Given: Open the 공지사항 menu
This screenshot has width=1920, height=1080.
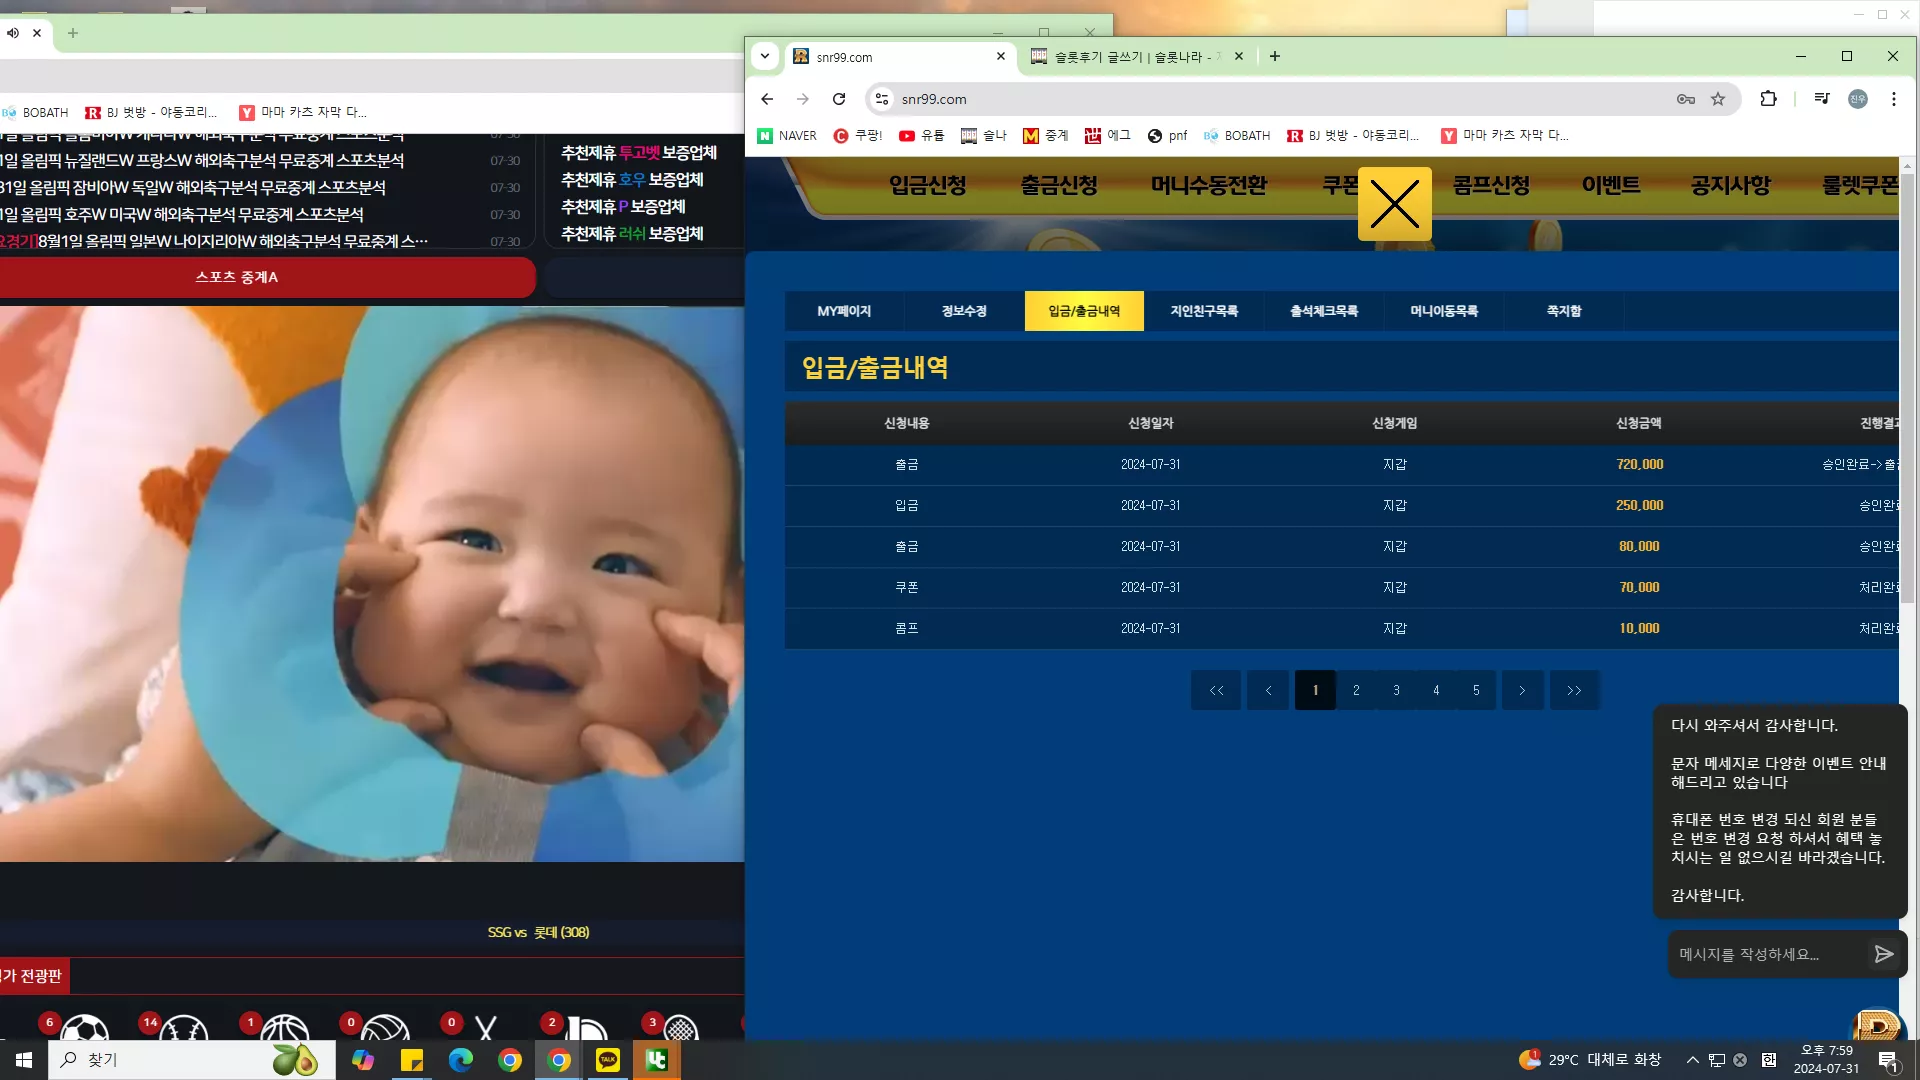Looking at the screenshot, I should 1731,185.
